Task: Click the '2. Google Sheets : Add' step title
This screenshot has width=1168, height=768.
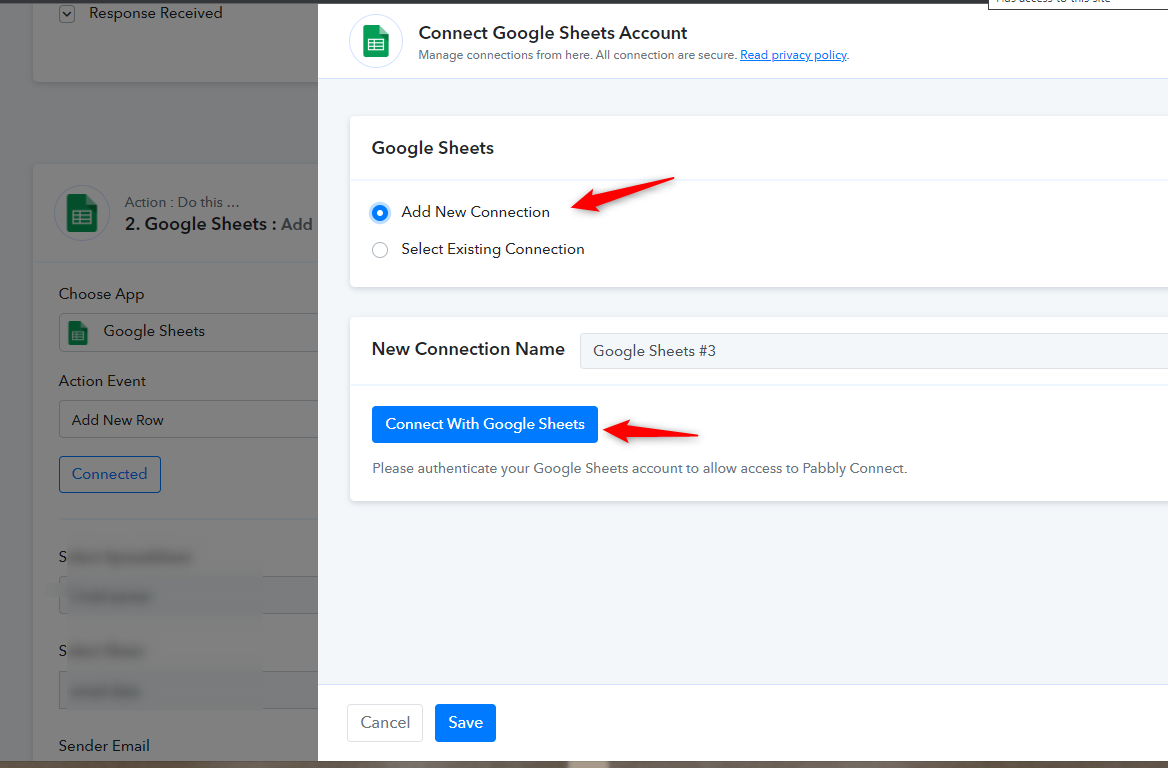Action: (218, 224)
